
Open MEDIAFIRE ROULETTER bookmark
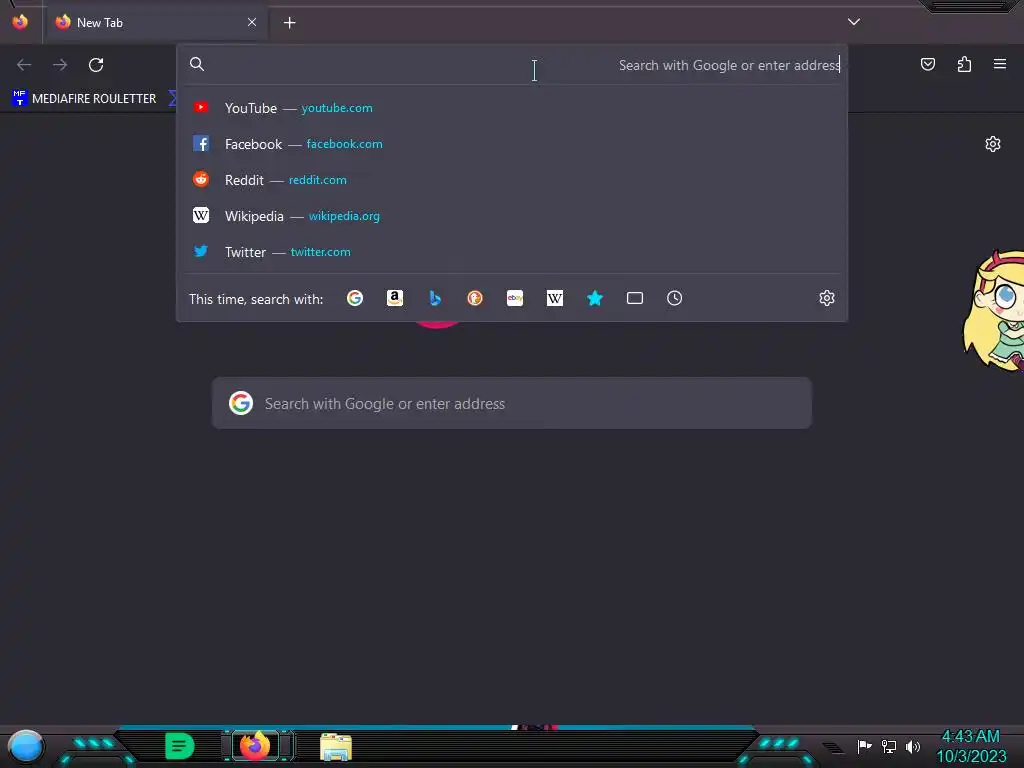(x=84, y=99)
